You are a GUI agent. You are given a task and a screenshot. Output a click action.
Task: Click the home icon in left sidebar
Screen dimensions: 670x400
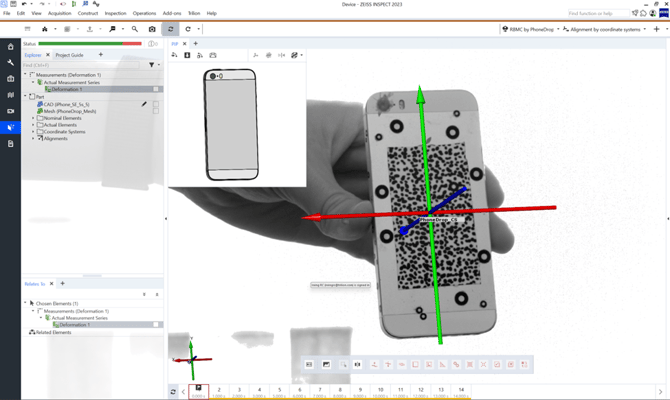[x=10, y=46]
